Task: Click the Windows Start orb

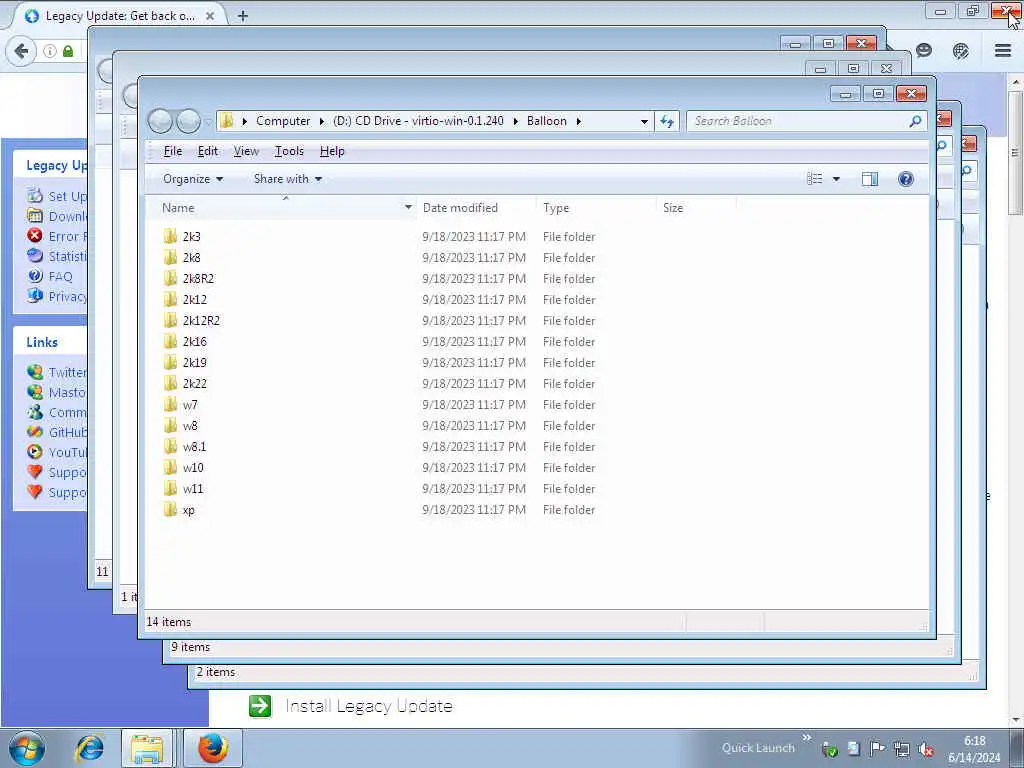Action: 27,748
